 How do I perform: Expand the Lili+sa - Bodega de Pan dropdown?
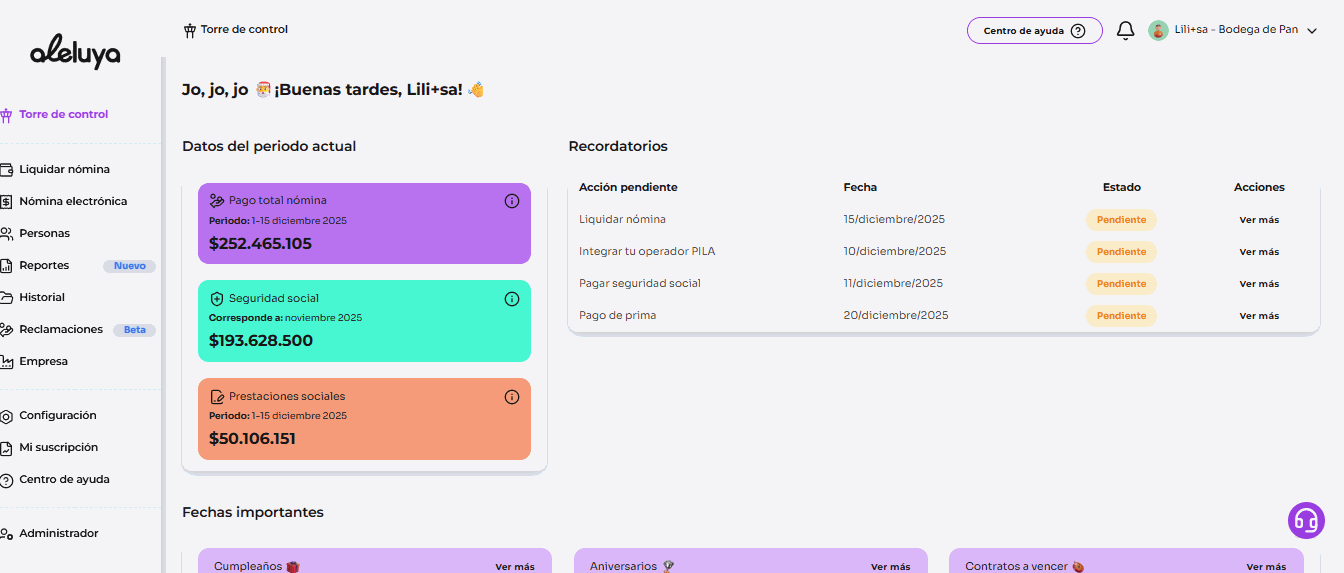tap(1312, 31)
